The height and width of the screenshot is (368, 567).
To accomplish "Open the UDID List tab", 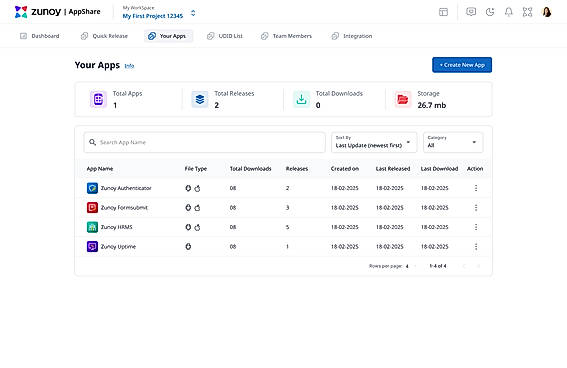I will tap(225, 36).
